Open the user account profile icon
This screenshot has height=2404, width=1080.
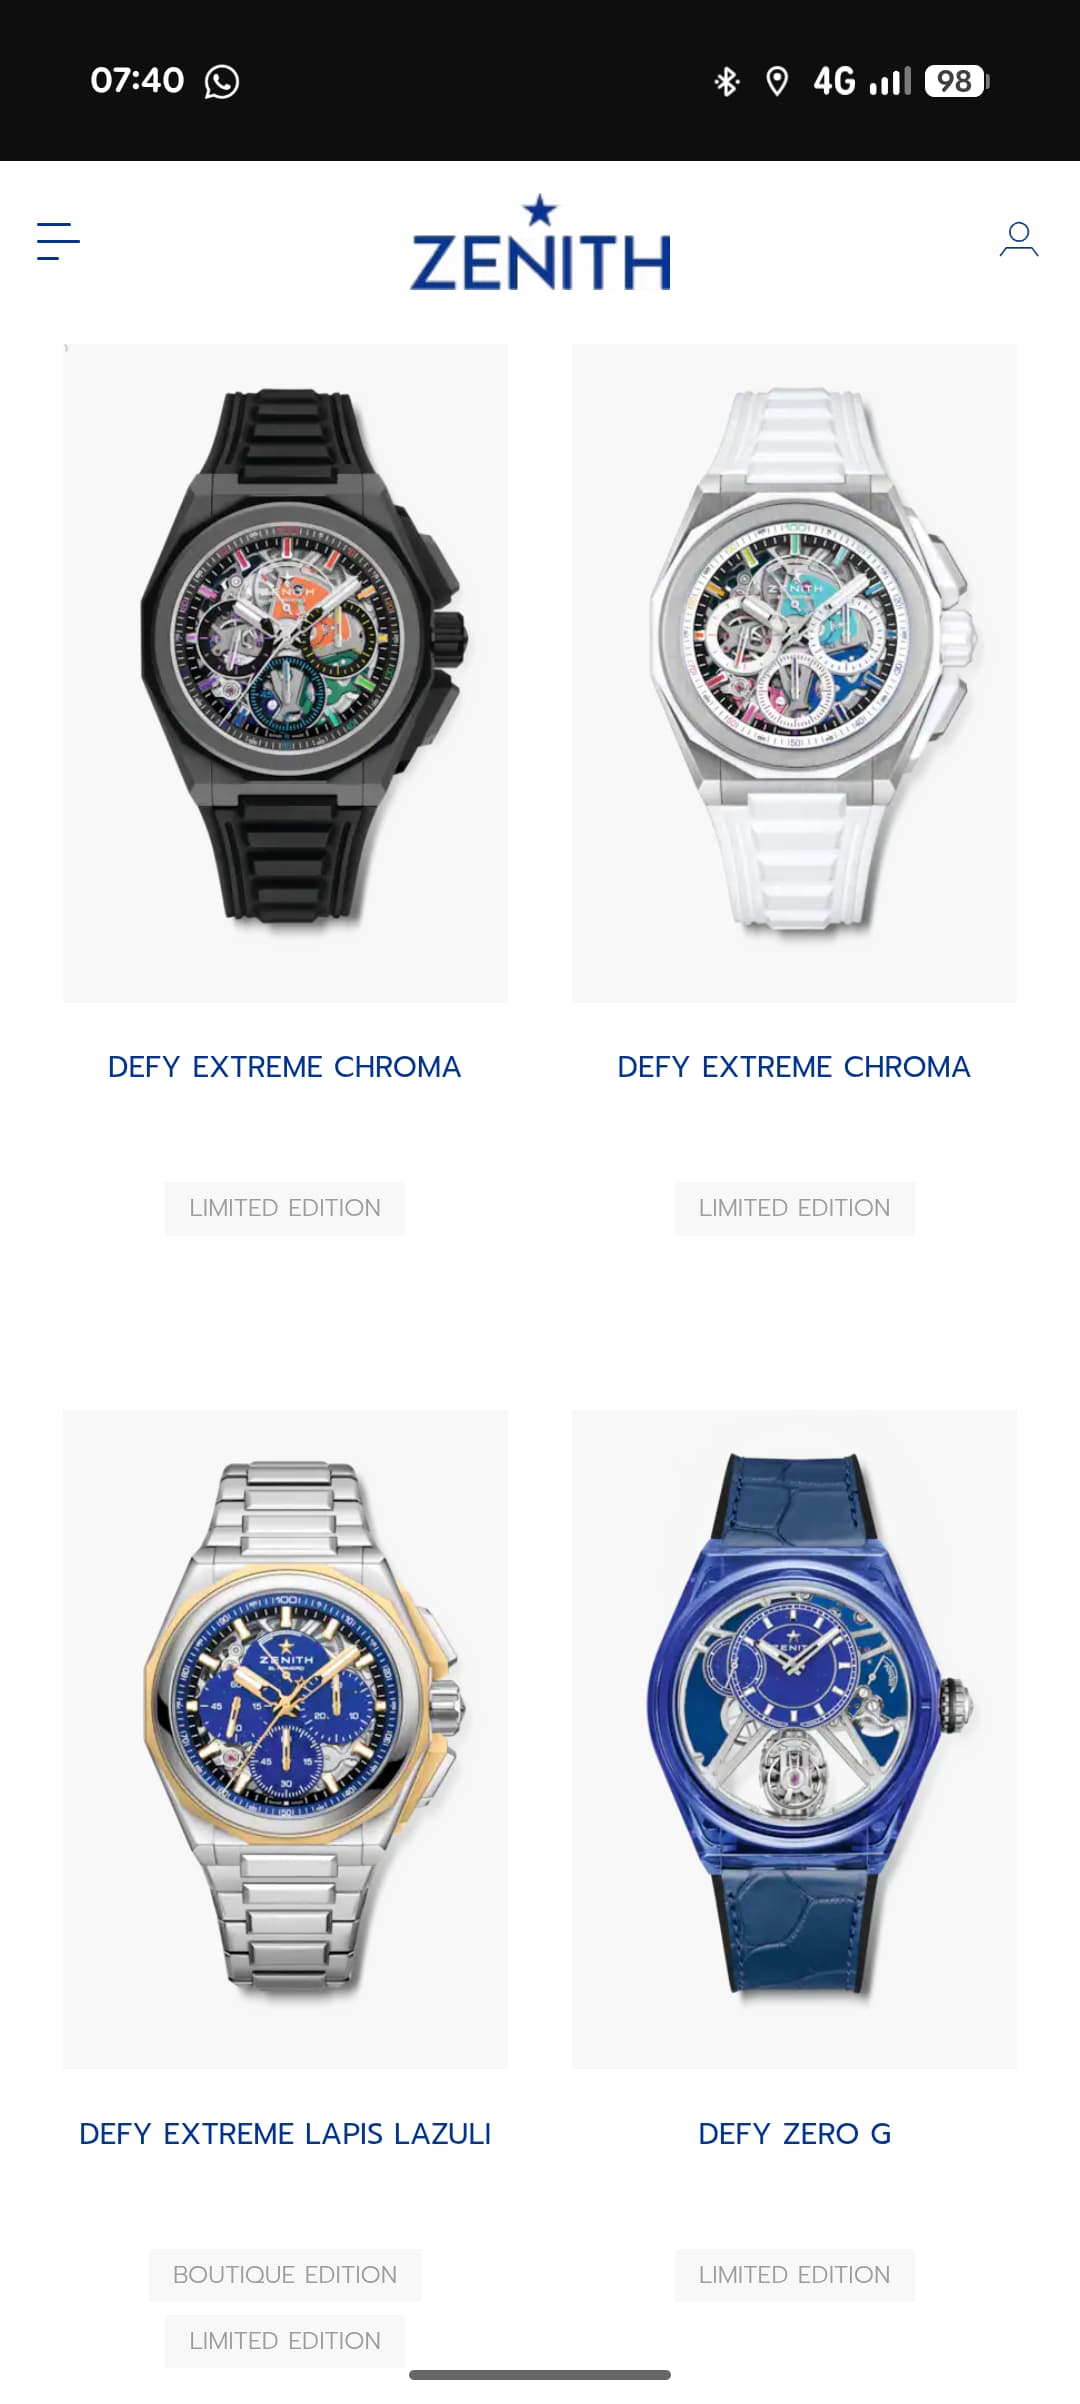pyautogui.click(x=1019, y=240)
